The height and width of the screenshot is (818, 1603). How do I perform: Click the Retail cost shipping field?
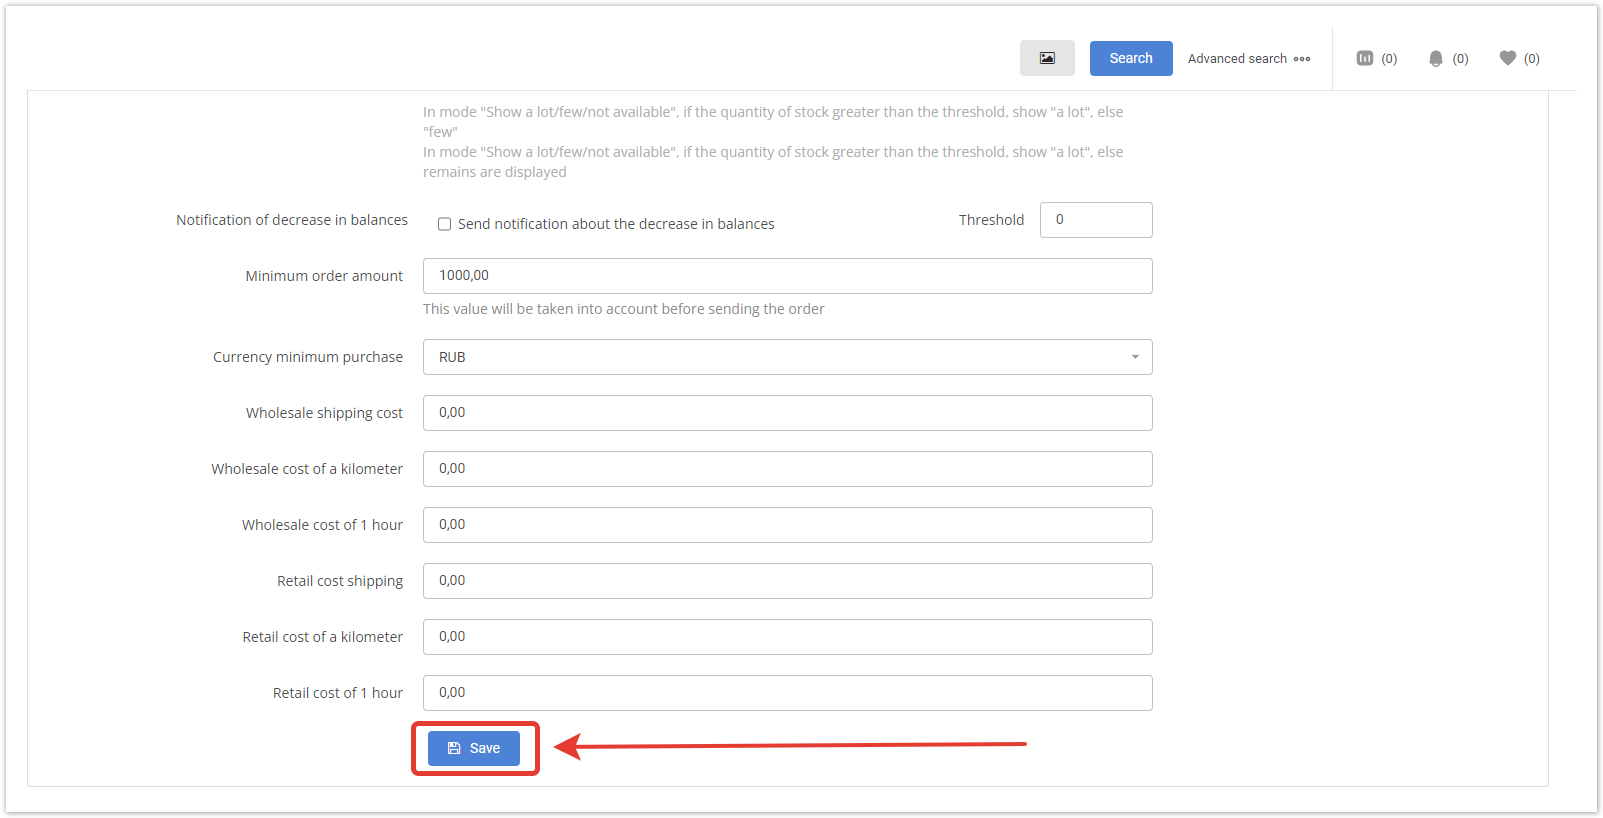click(787, 581)
